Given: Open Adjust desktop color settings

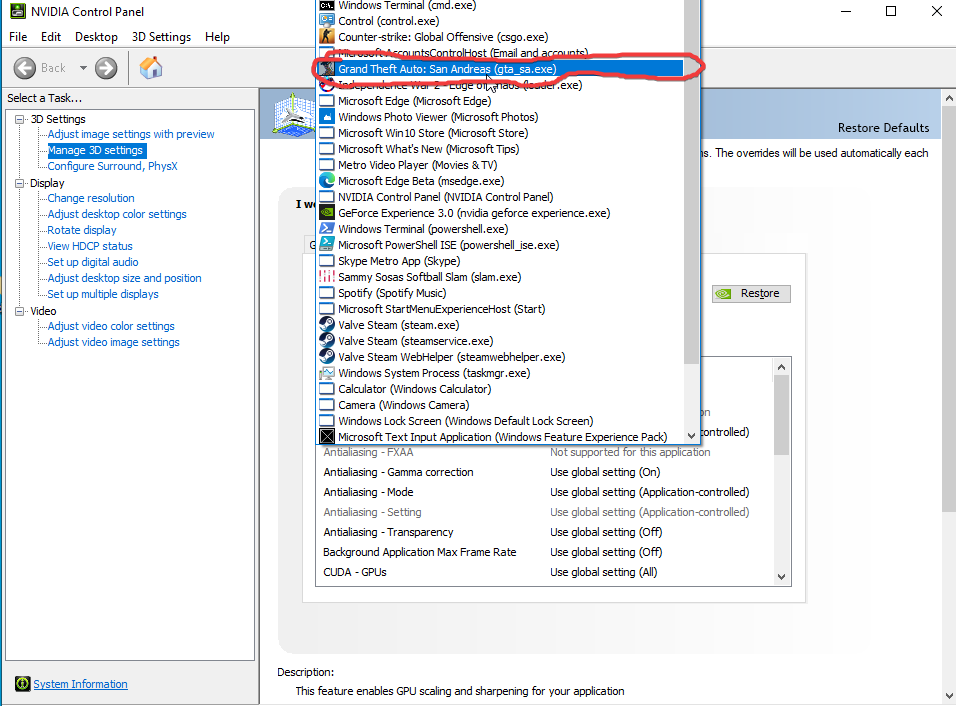Looking at the screenshot, I should [117, 214].
